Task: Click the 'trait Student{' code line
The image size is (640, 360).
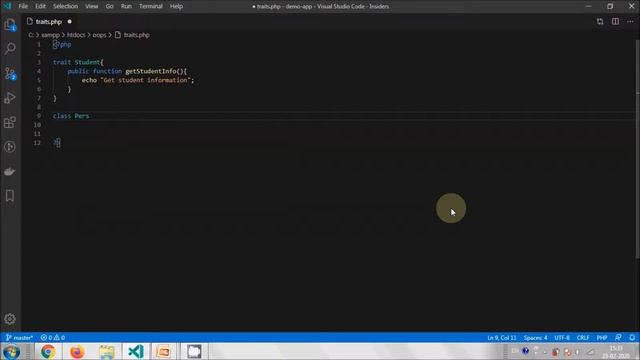Action: (78, 62)
